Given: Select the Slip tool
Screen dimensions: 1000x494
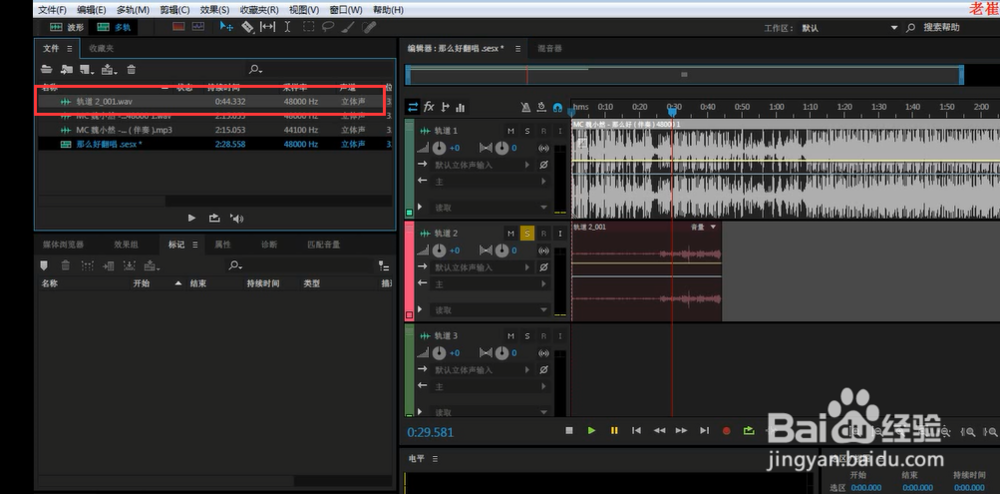Looking at the screenshot, I should [268, 27].
